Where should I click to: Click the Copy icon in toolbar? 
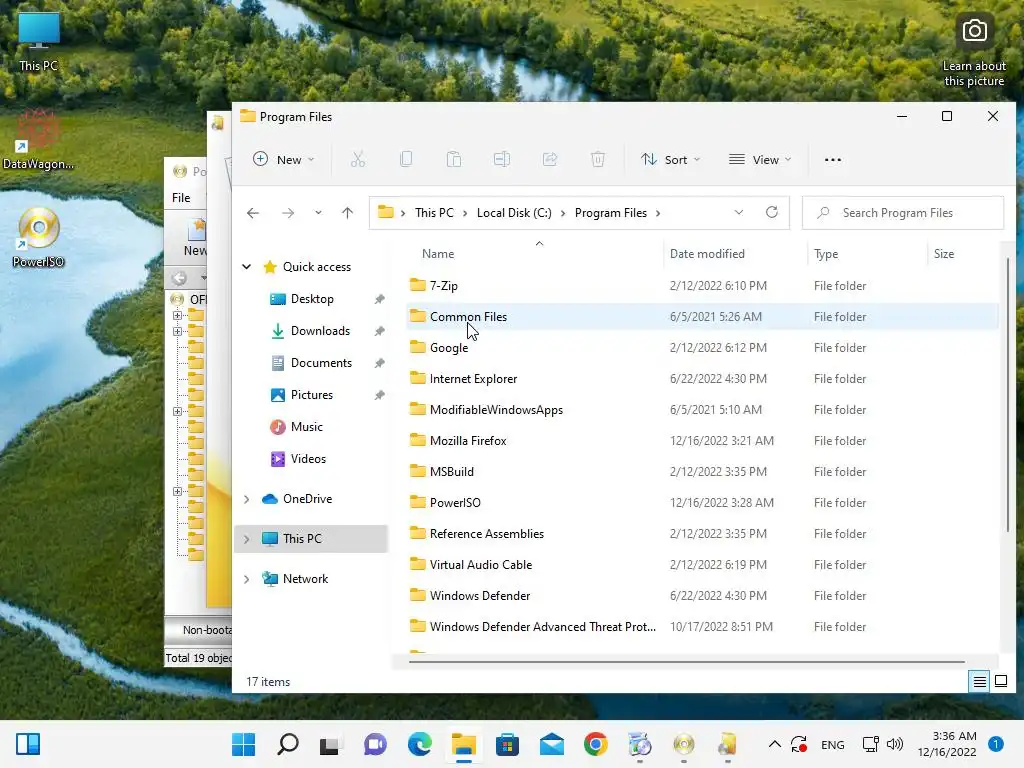406,159
